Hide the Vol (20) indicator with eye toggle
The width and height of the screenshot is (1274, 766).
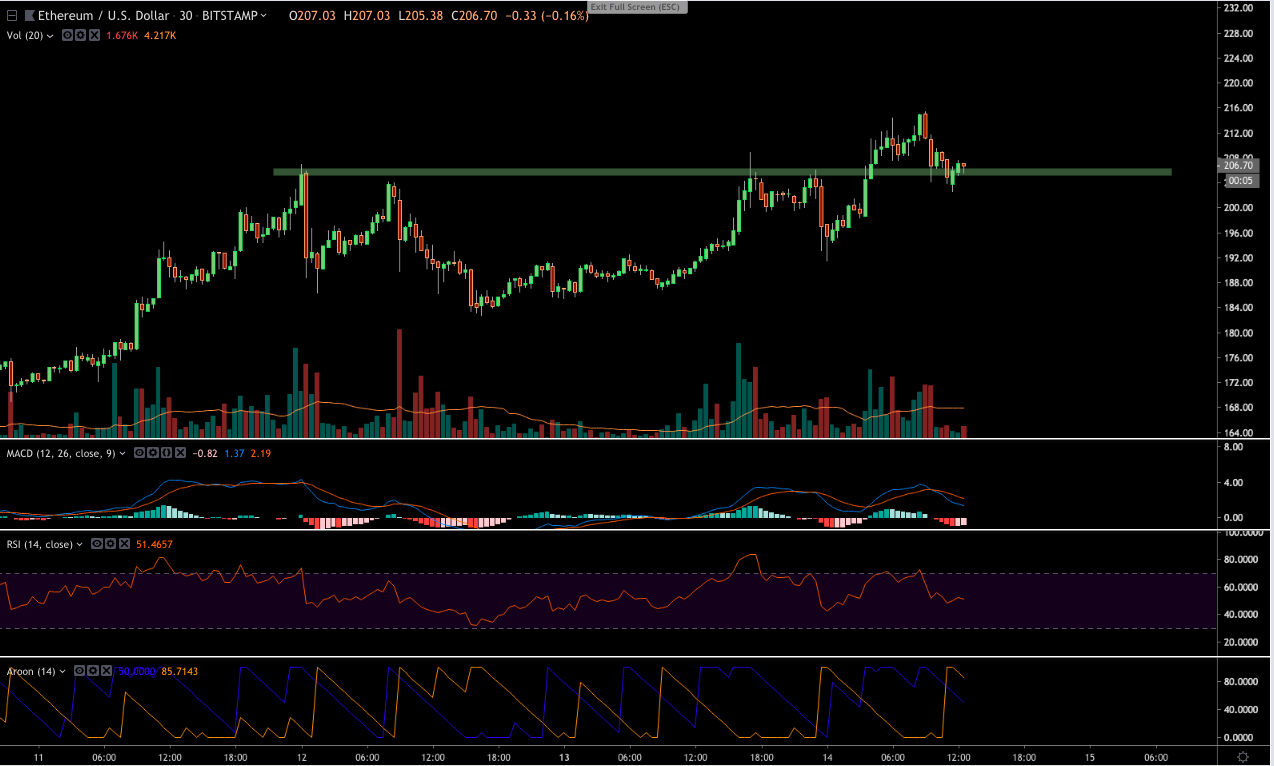pos(67,35)
